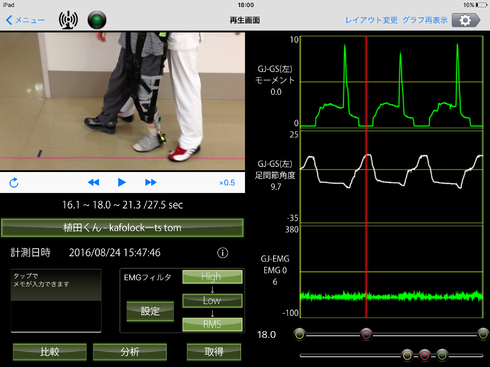Tap the current time value 18.0 beside slider
Screen dimensions: 490x367
pyautogui.click(x=266, y=335)
